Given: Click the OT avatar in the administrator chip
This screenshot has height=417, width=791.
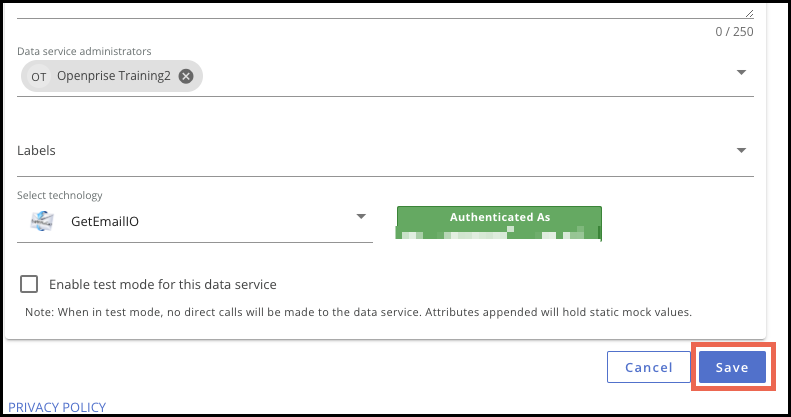Looking at the screenshot, I should (x=38, y=76).
